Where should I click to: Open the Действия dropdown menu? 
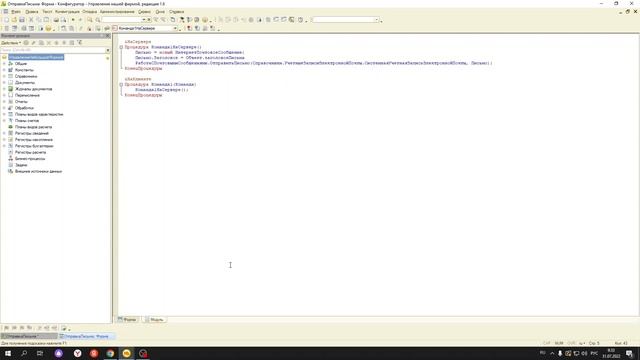pyautogui.click(x=11, y=43)
